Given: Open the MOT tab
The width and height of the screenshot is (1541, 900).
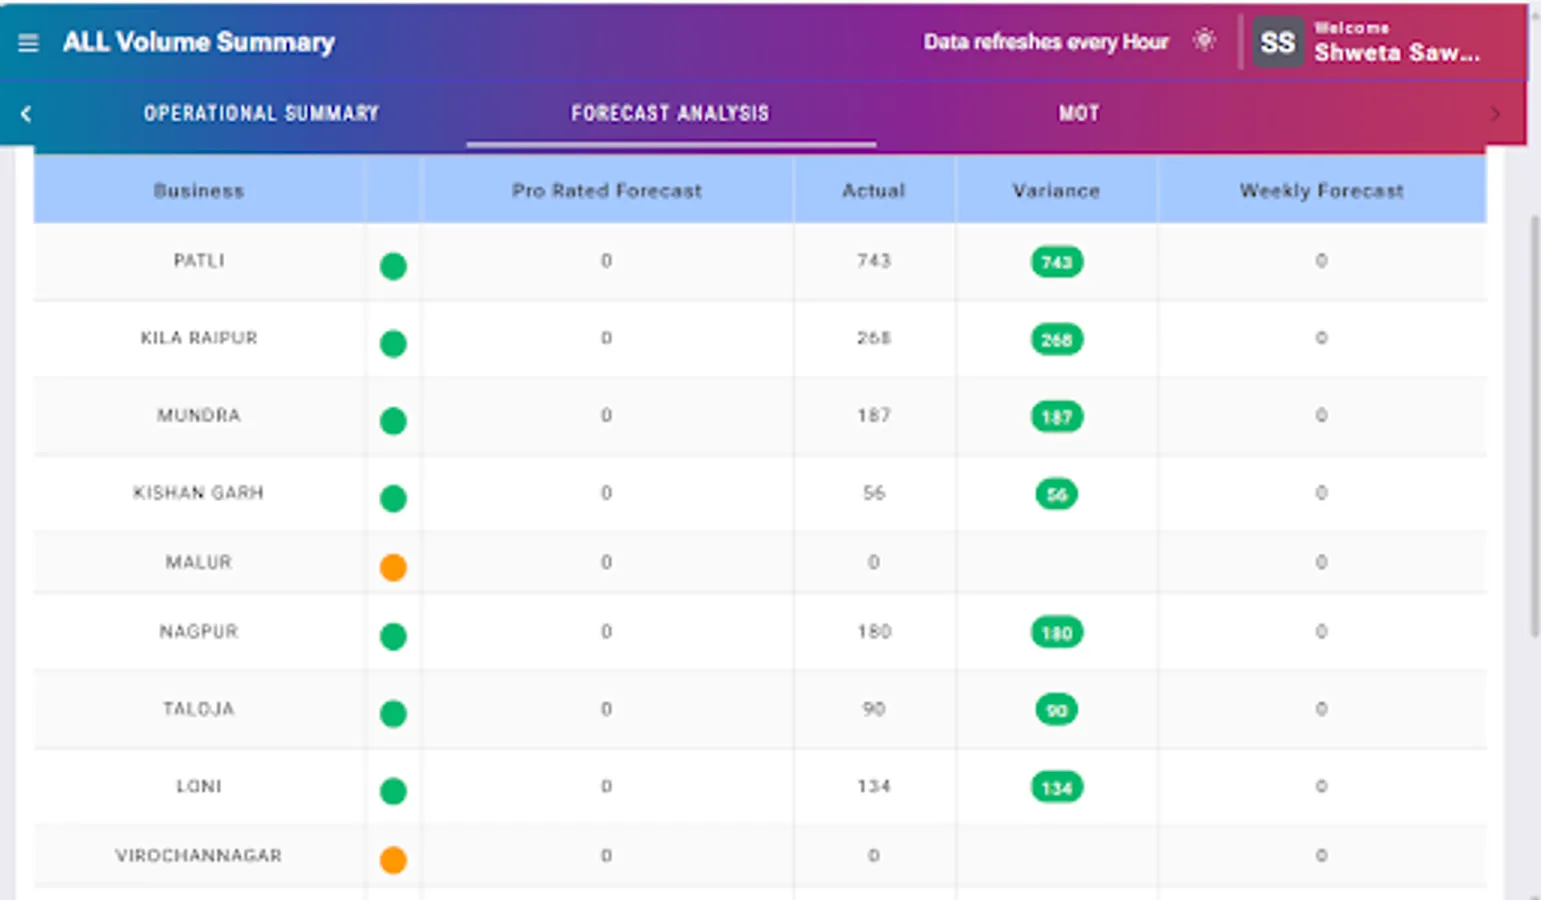Looking at the screenshot, I should (x=1079, y=114).
